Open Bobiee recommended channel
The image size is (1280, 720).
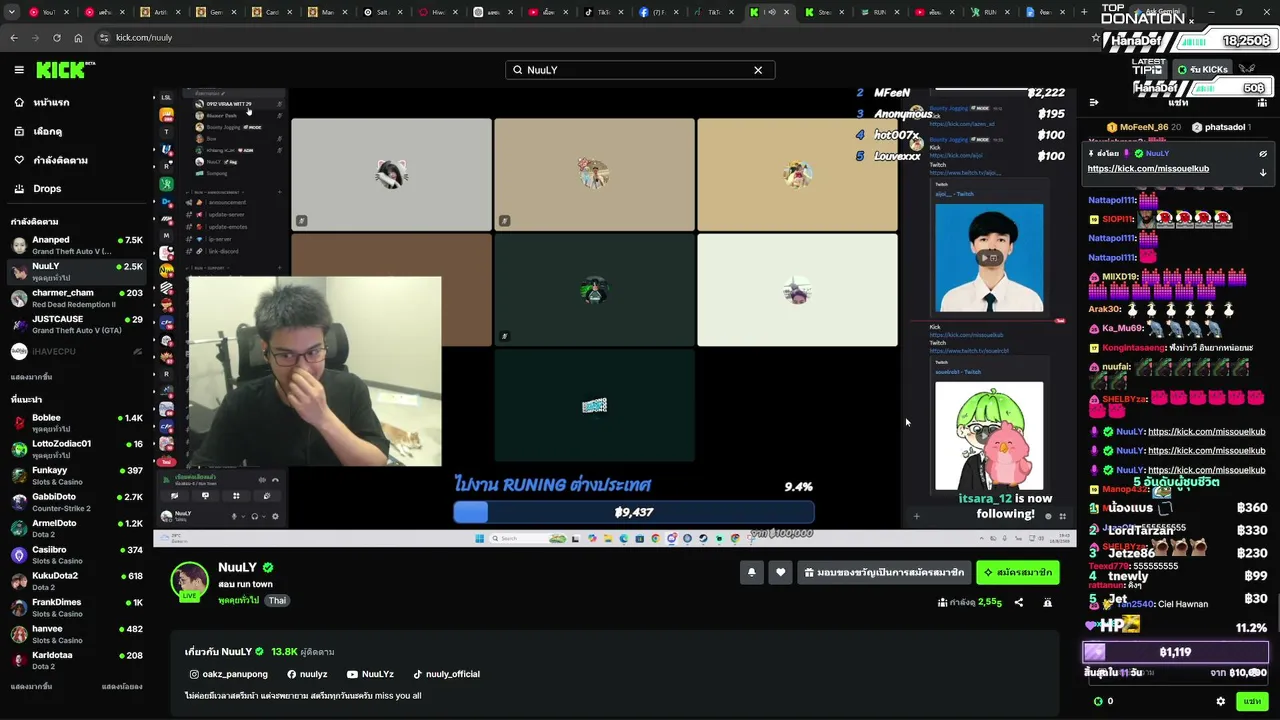pyautogui.click(x=77, y=423)
